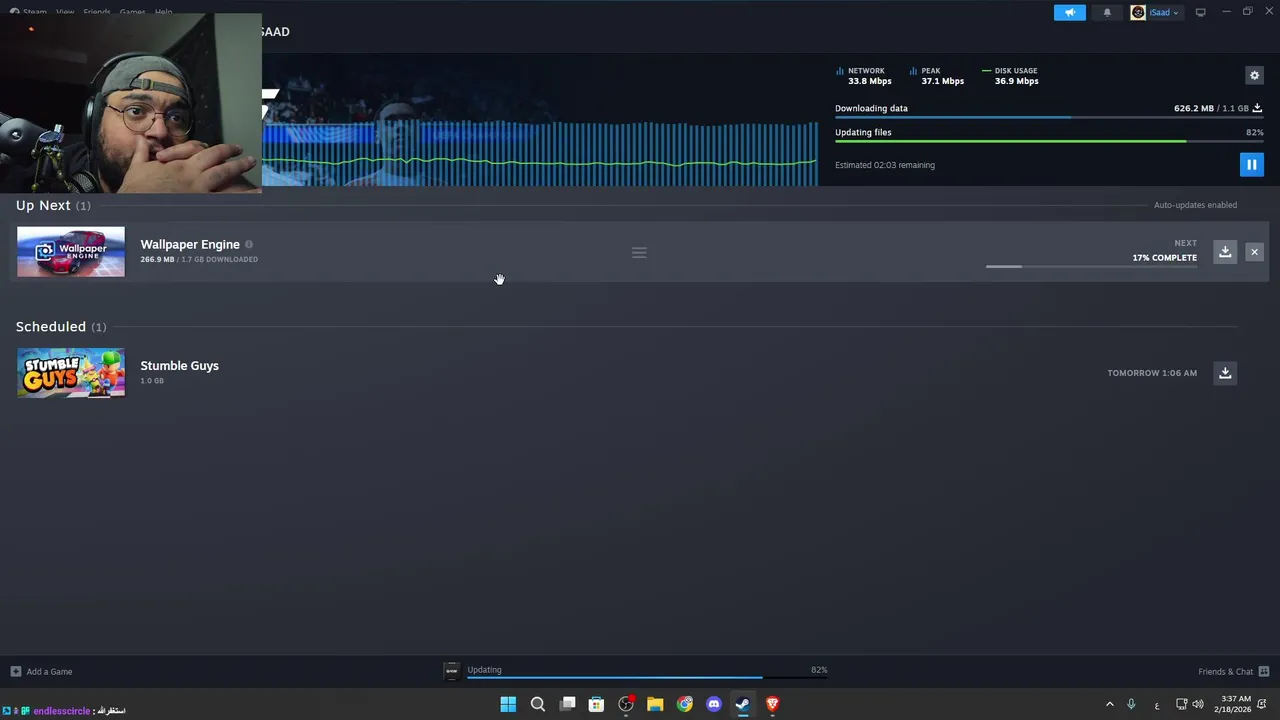Click the iSaad profile avatar
This screenshot has width=1280, height=720.
(x=1138, y=12)
